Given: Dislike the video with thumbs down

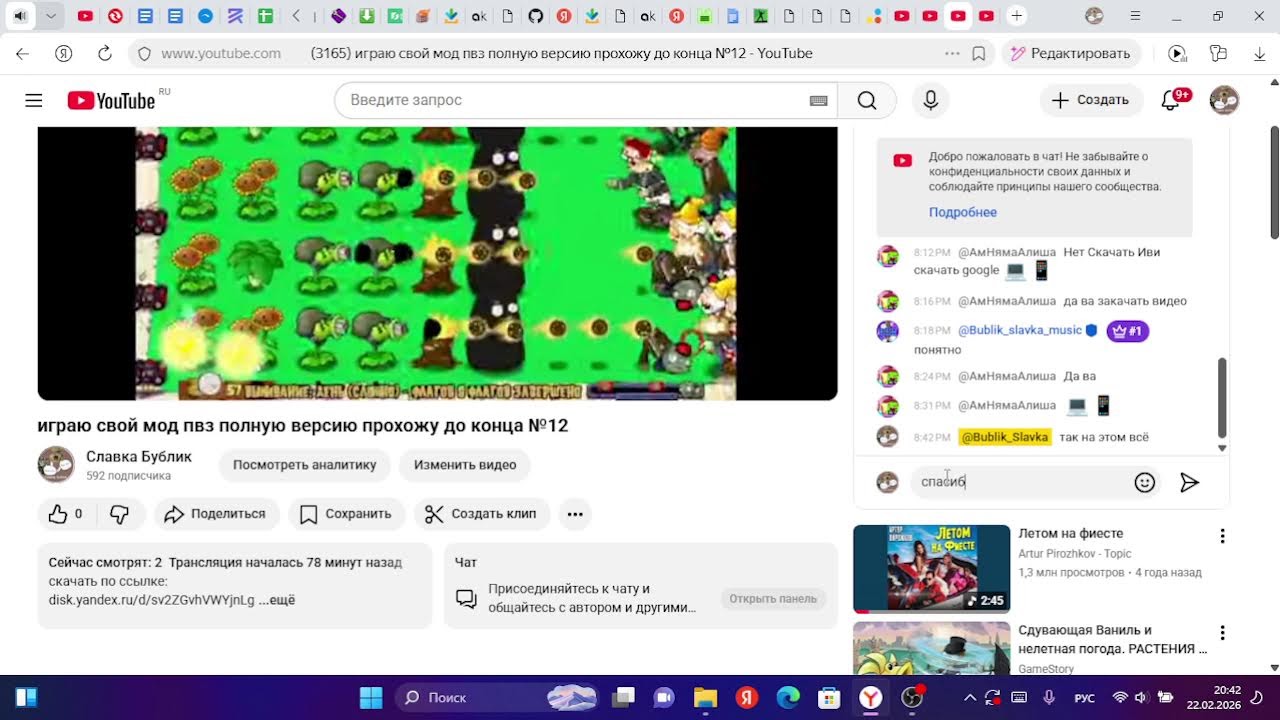Looking at the screenshot, I should point(119,514).
